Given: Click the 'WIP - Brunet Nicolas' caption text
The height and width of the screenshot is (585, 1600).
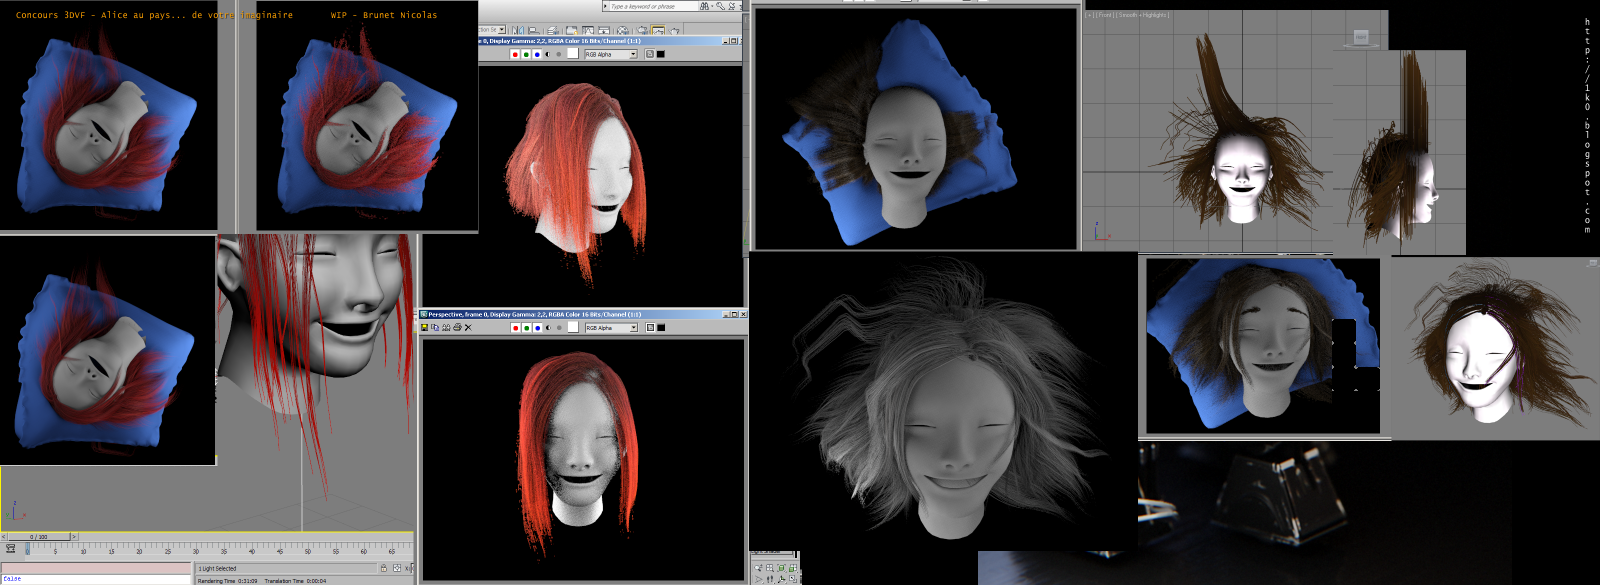Looking at the screenshot, I should coord(384,15).
